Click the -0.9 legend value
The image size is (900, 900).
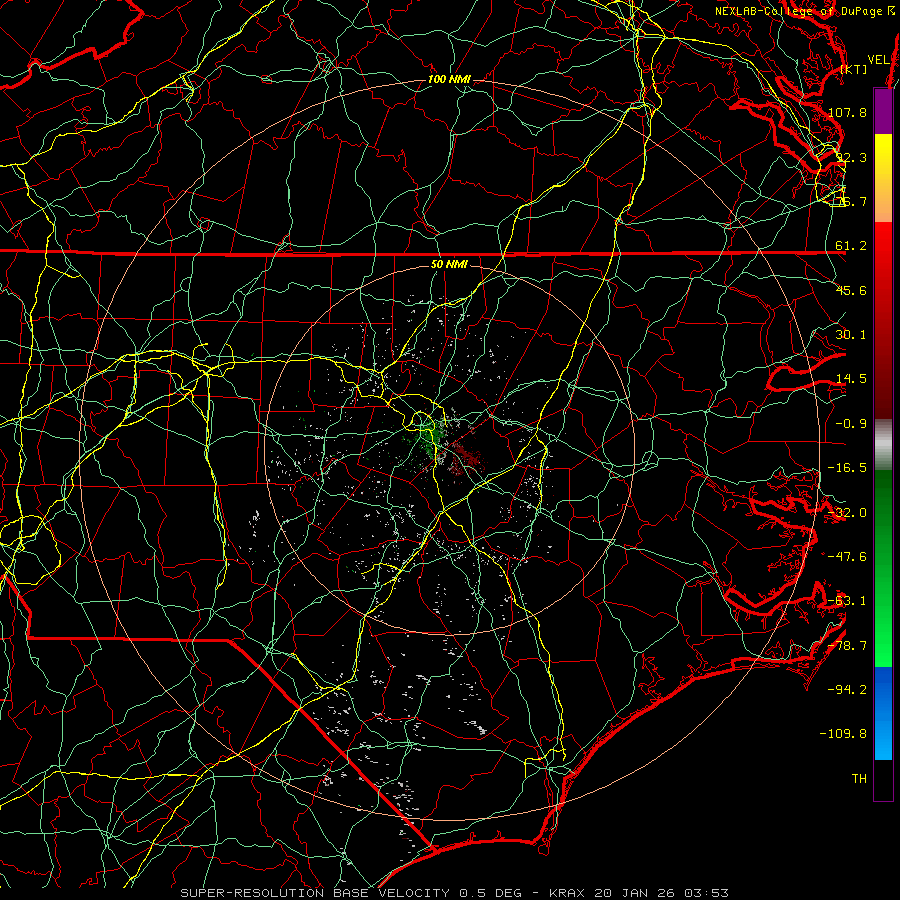(x=851, y=424)
